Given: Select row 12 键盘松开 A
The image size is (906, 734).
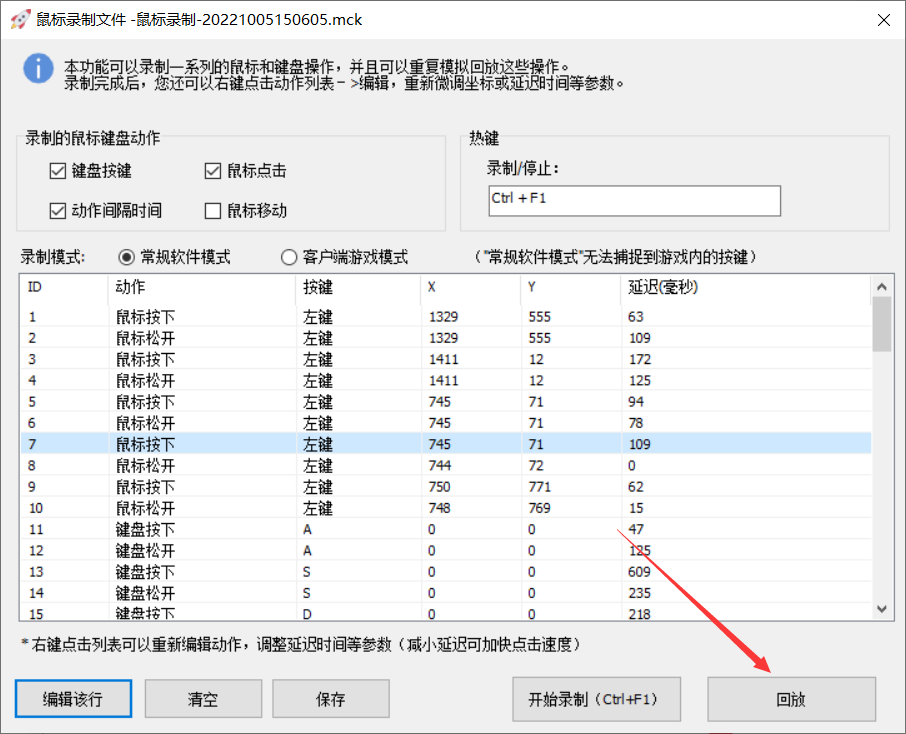Looking at the screenshot, I should click(x=446, y=551).
